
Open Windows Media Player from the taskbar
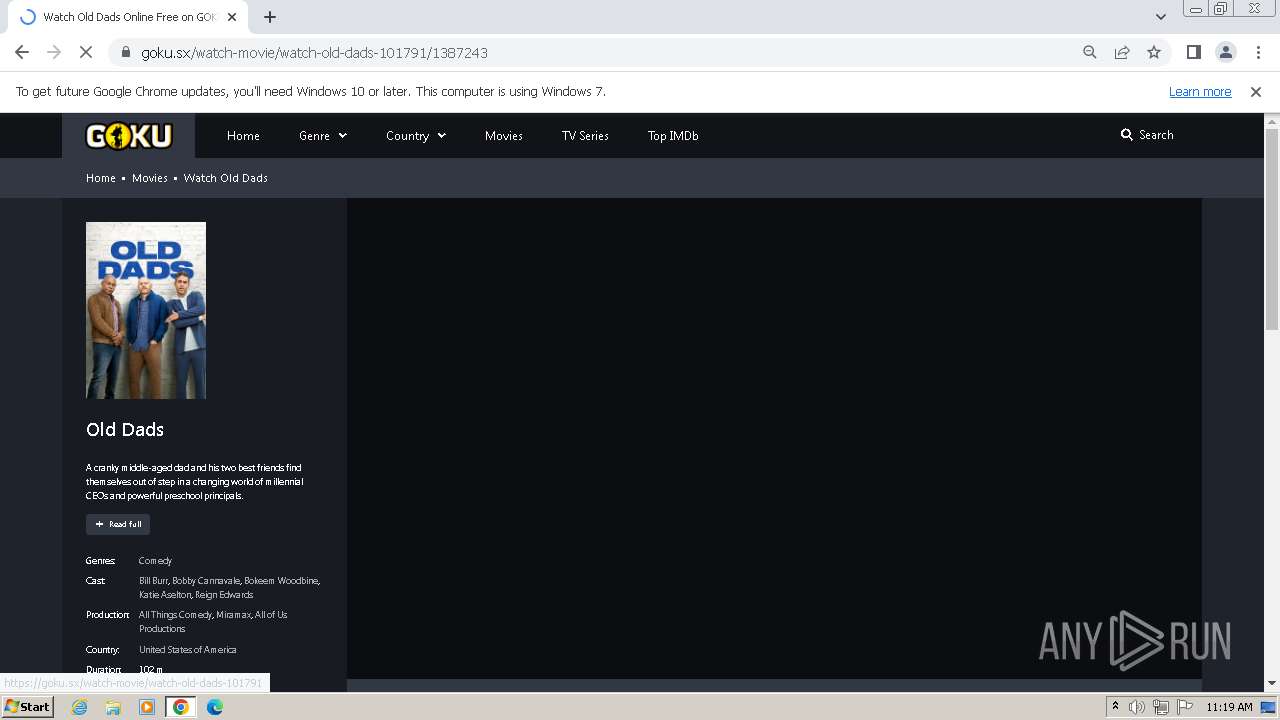(147, 707)
